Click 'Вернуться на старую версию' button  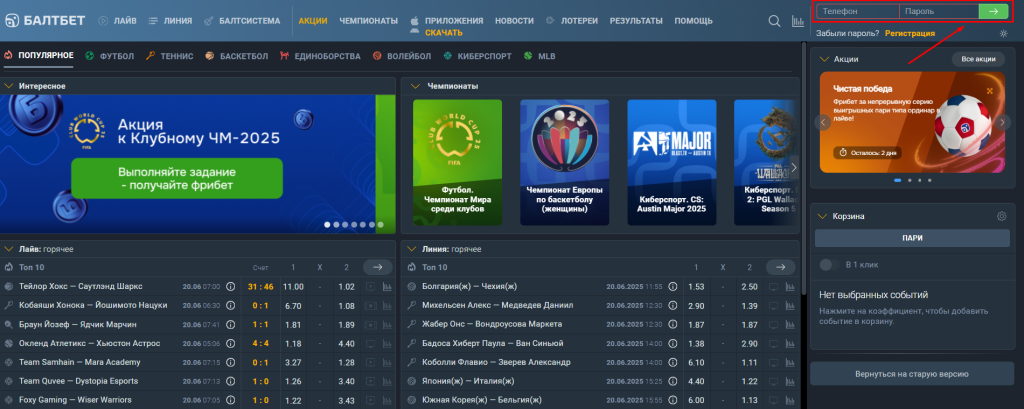click(x=912, y=374)
